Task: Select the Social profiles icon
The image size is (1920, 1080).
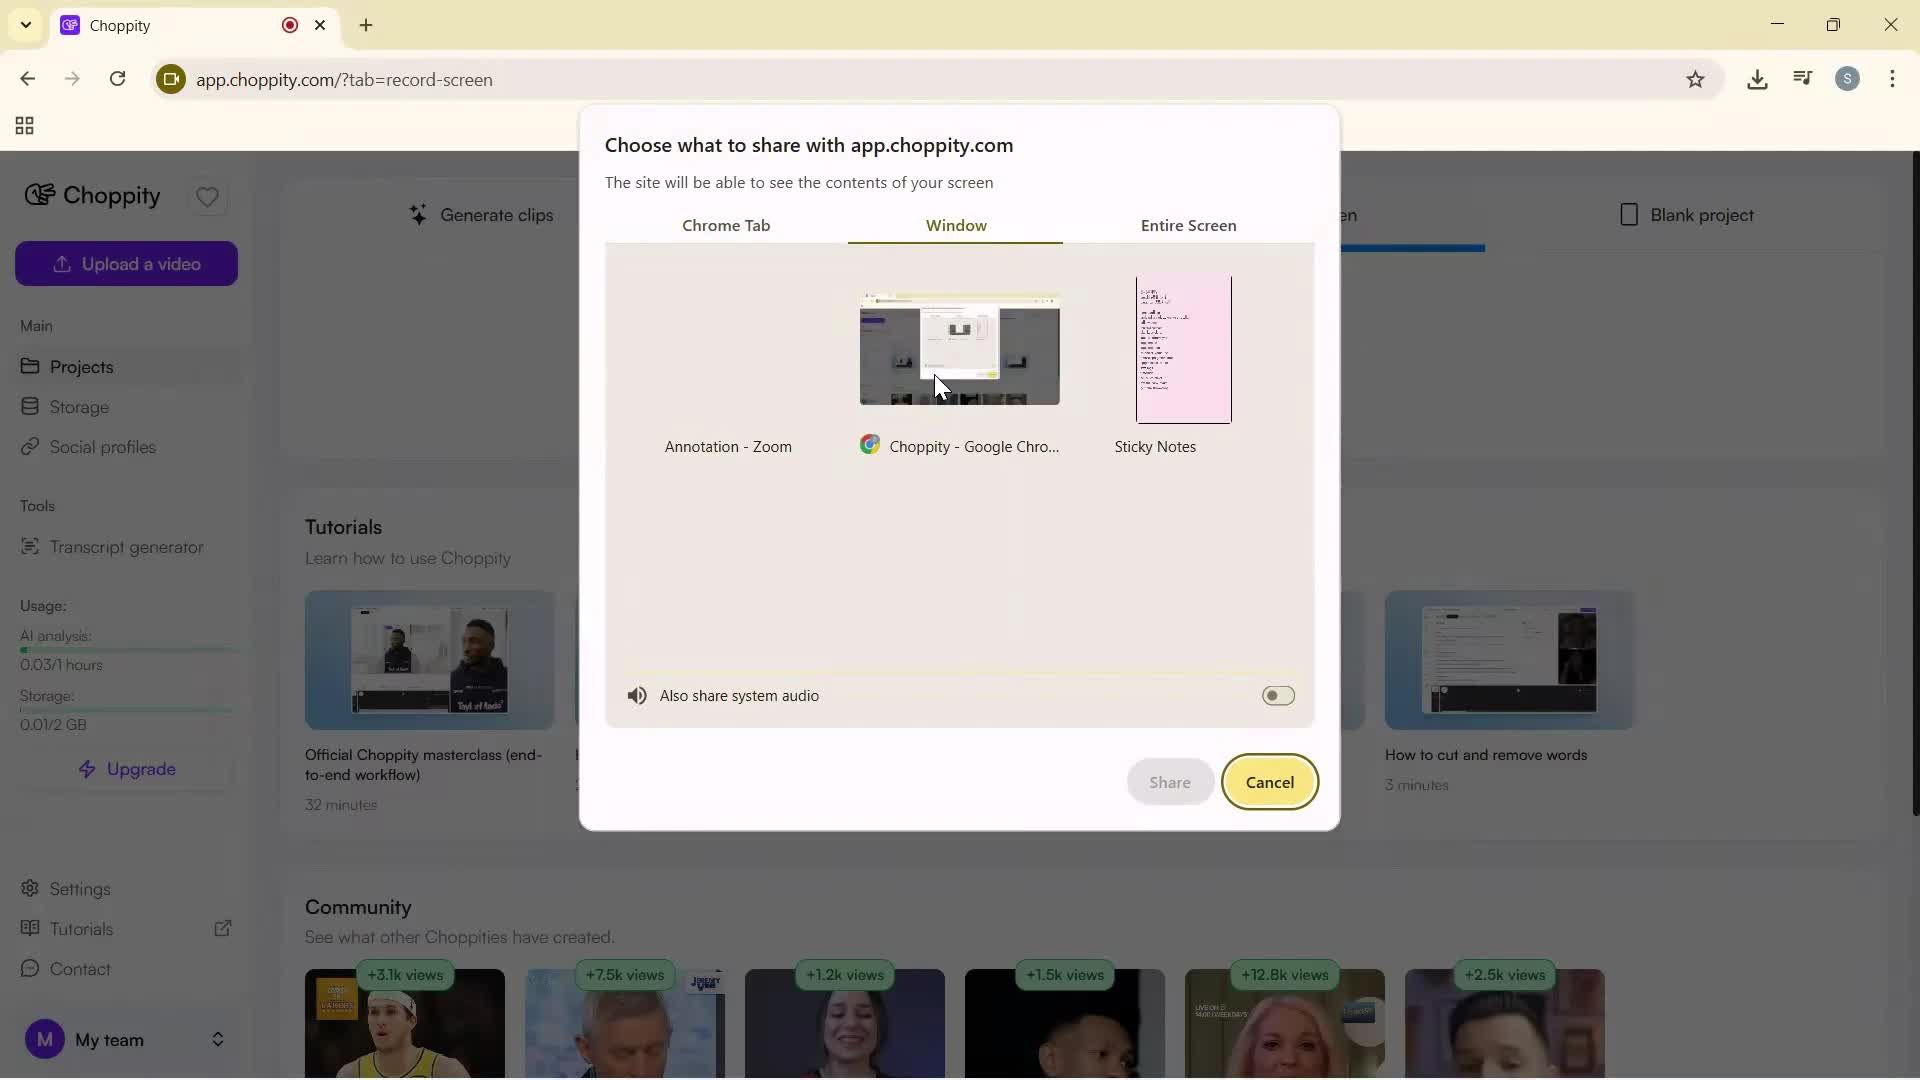Action: pyautogui.click(x=31, y=447)
